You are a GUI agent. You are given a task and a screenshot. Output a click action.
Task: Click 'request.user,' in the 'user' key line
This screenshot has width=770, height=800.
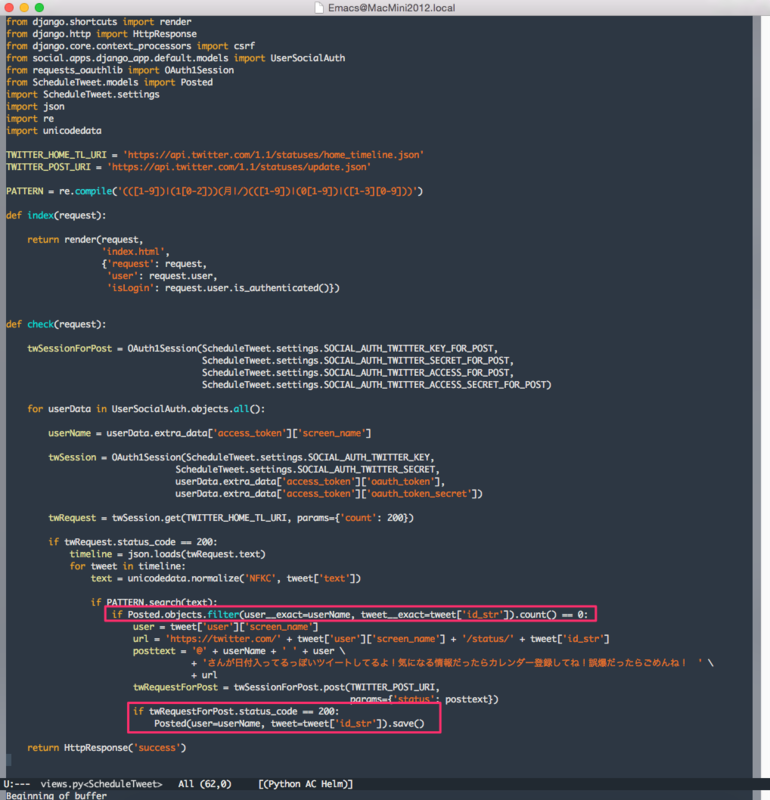(x=183, y=276)
